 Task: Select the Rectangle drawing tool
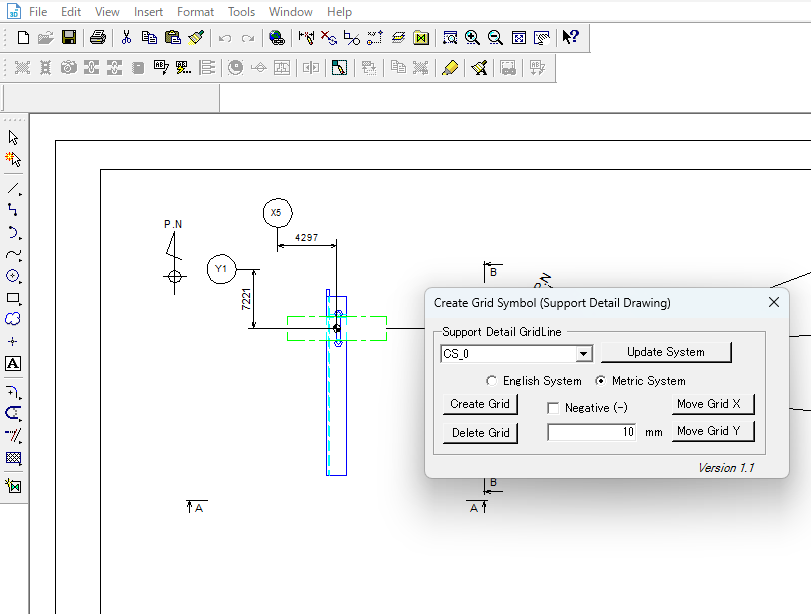[13, 298]
